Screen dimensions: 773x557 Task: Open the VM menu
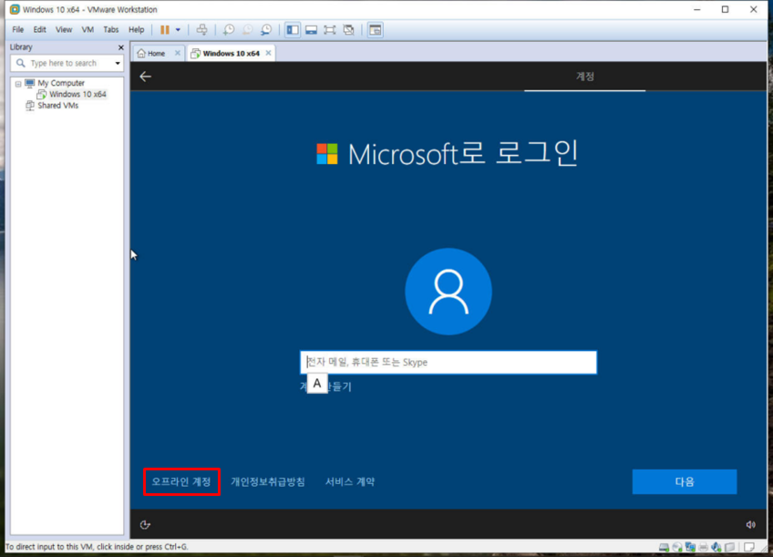coord(88,30)
